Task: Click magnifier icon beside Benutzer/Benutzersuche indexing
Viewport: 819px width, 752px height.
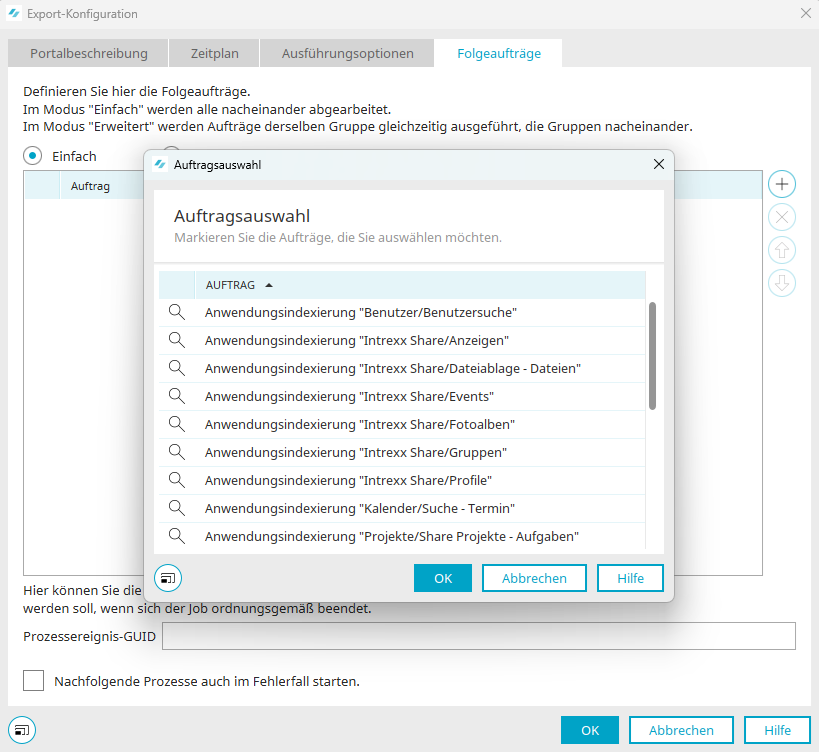Action: [177, 312]
